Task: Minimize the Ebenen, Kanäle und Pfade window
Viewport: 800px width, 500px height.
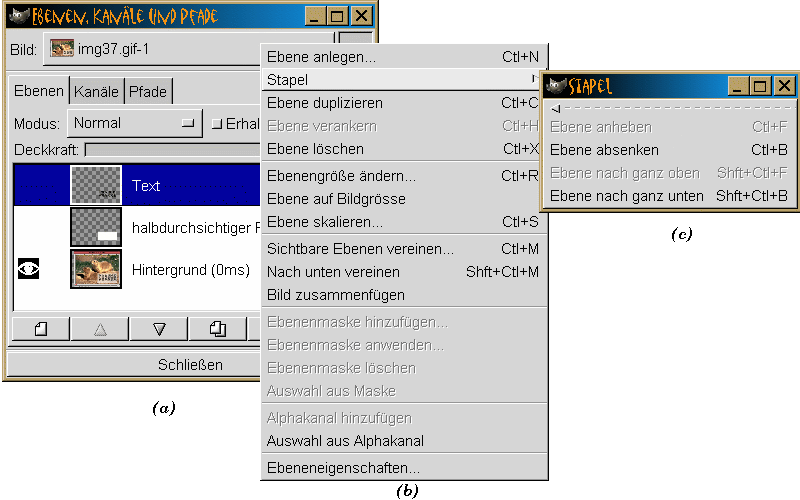Action: (x=315, y=16)
